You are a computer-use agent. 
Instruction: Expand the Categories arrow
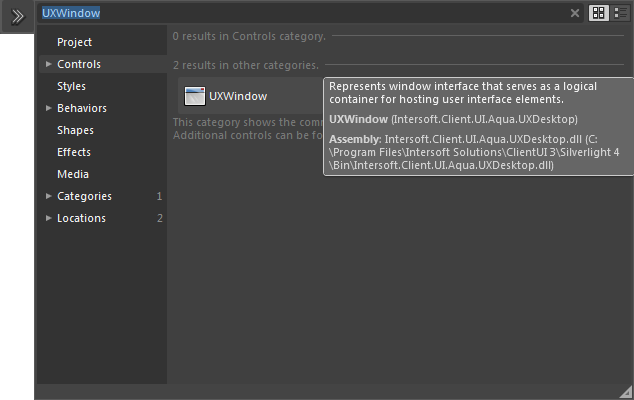click(49, 196)
